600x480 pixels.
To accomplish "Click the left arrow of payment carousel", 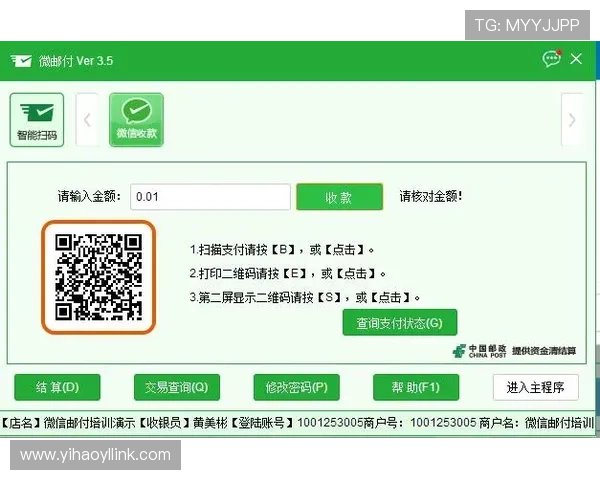I will point(87,120).
